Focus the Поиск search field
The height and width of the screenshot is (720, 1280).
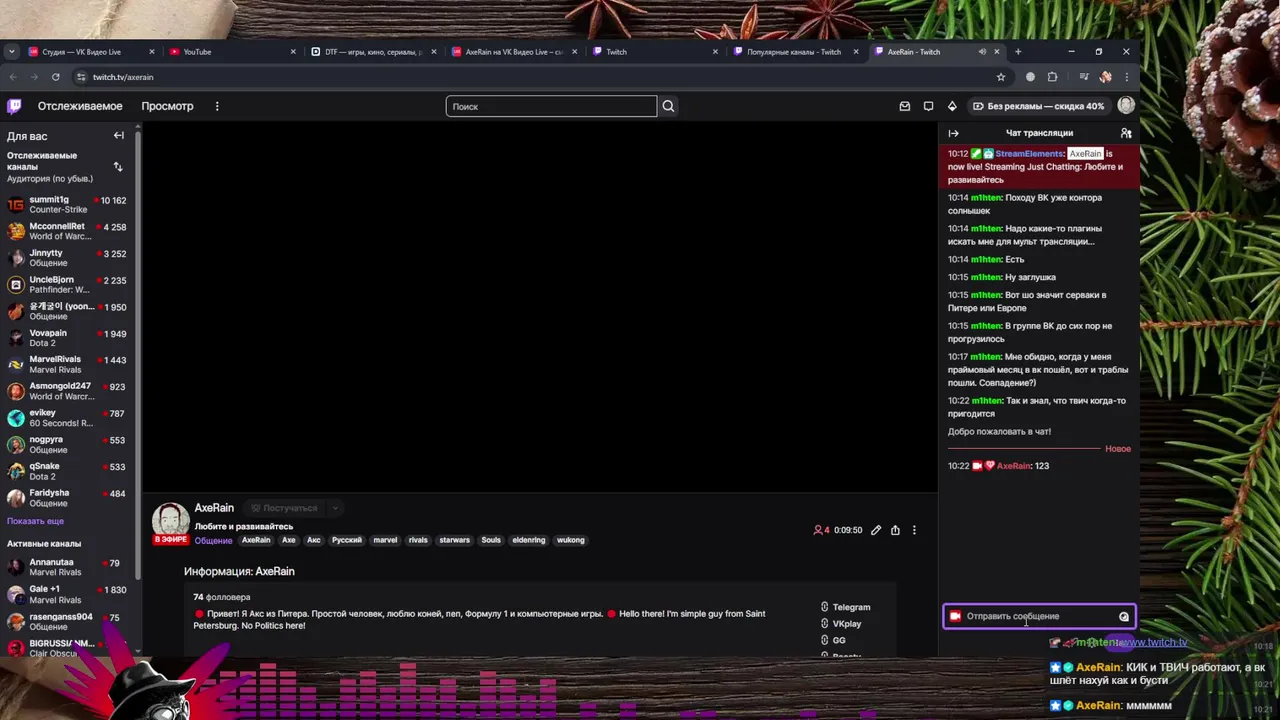551,106
